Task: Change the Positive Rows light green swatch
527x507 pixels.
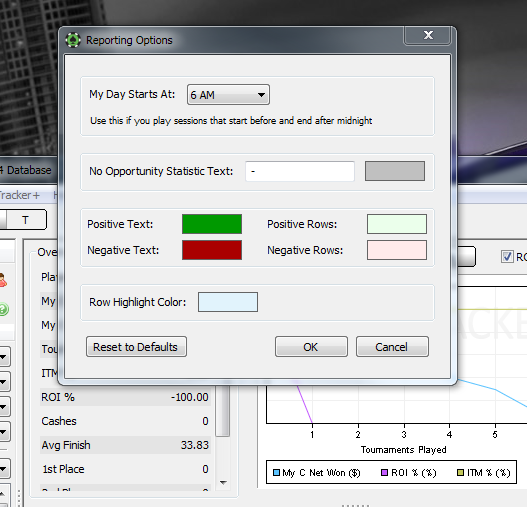Action: tap(397, 224)
